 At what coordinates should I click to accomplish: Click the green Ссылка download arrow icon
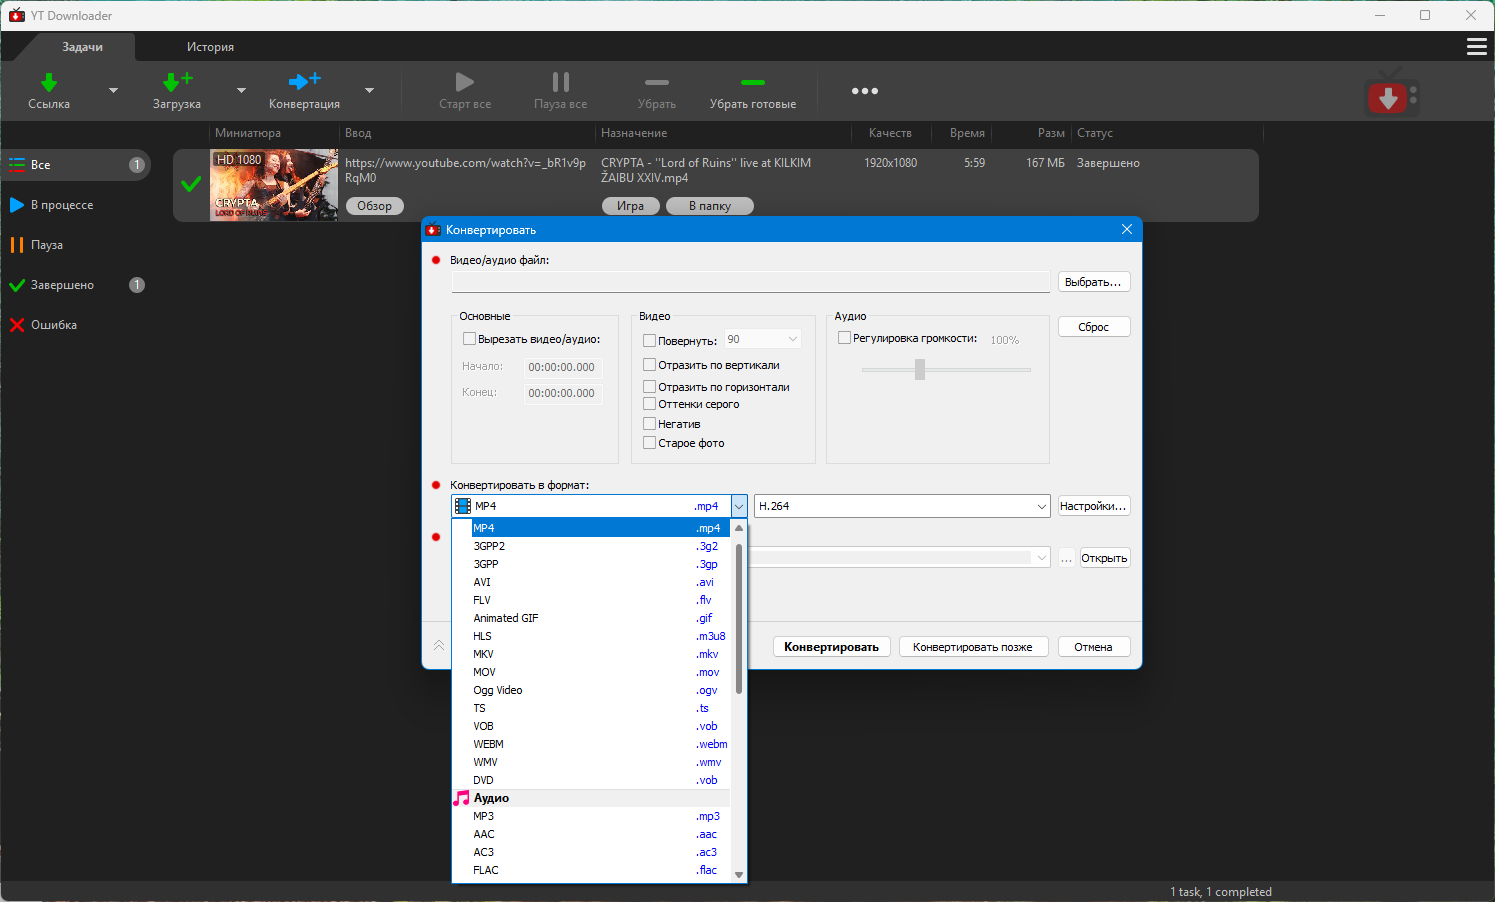tap(48, 82)
